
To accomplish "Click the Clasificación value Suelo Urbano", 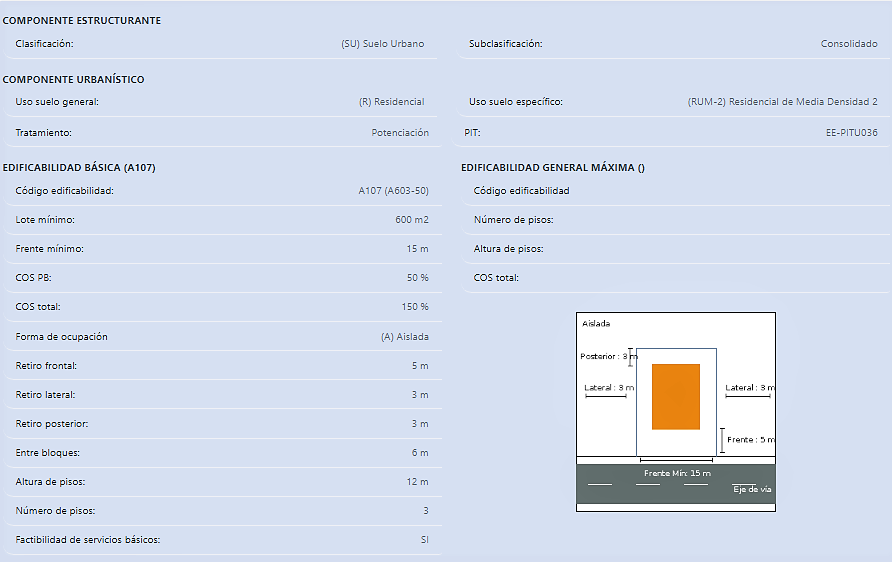I will click(383, 44).
